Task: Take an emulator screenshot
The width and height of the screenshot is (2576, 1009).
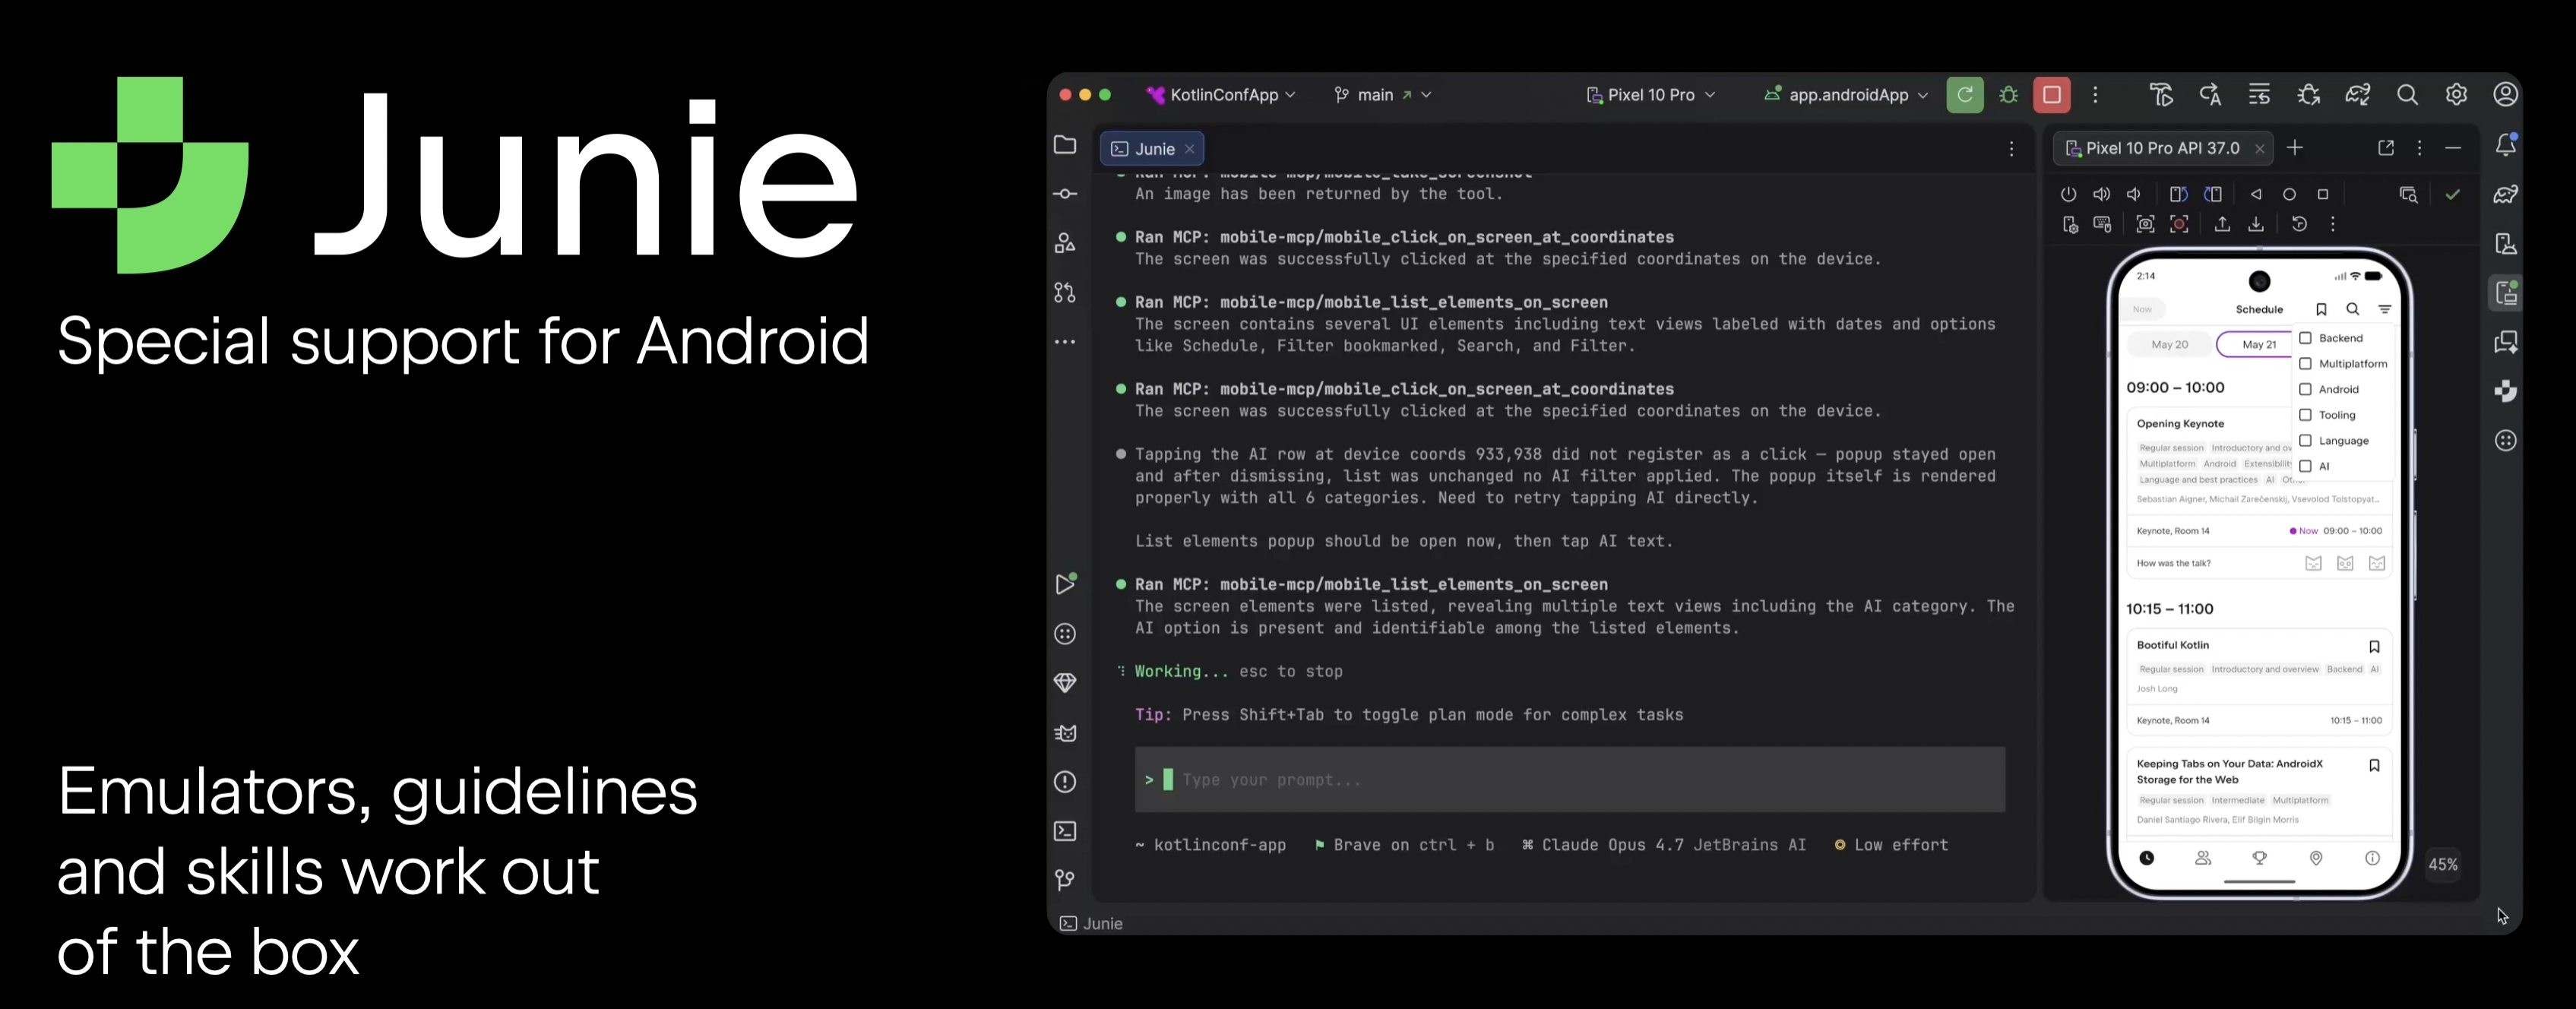Action: 2145,224
